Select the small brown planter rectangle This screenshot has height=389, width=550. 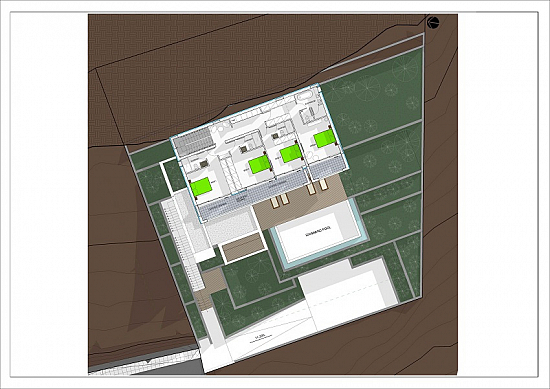(244, 248)
